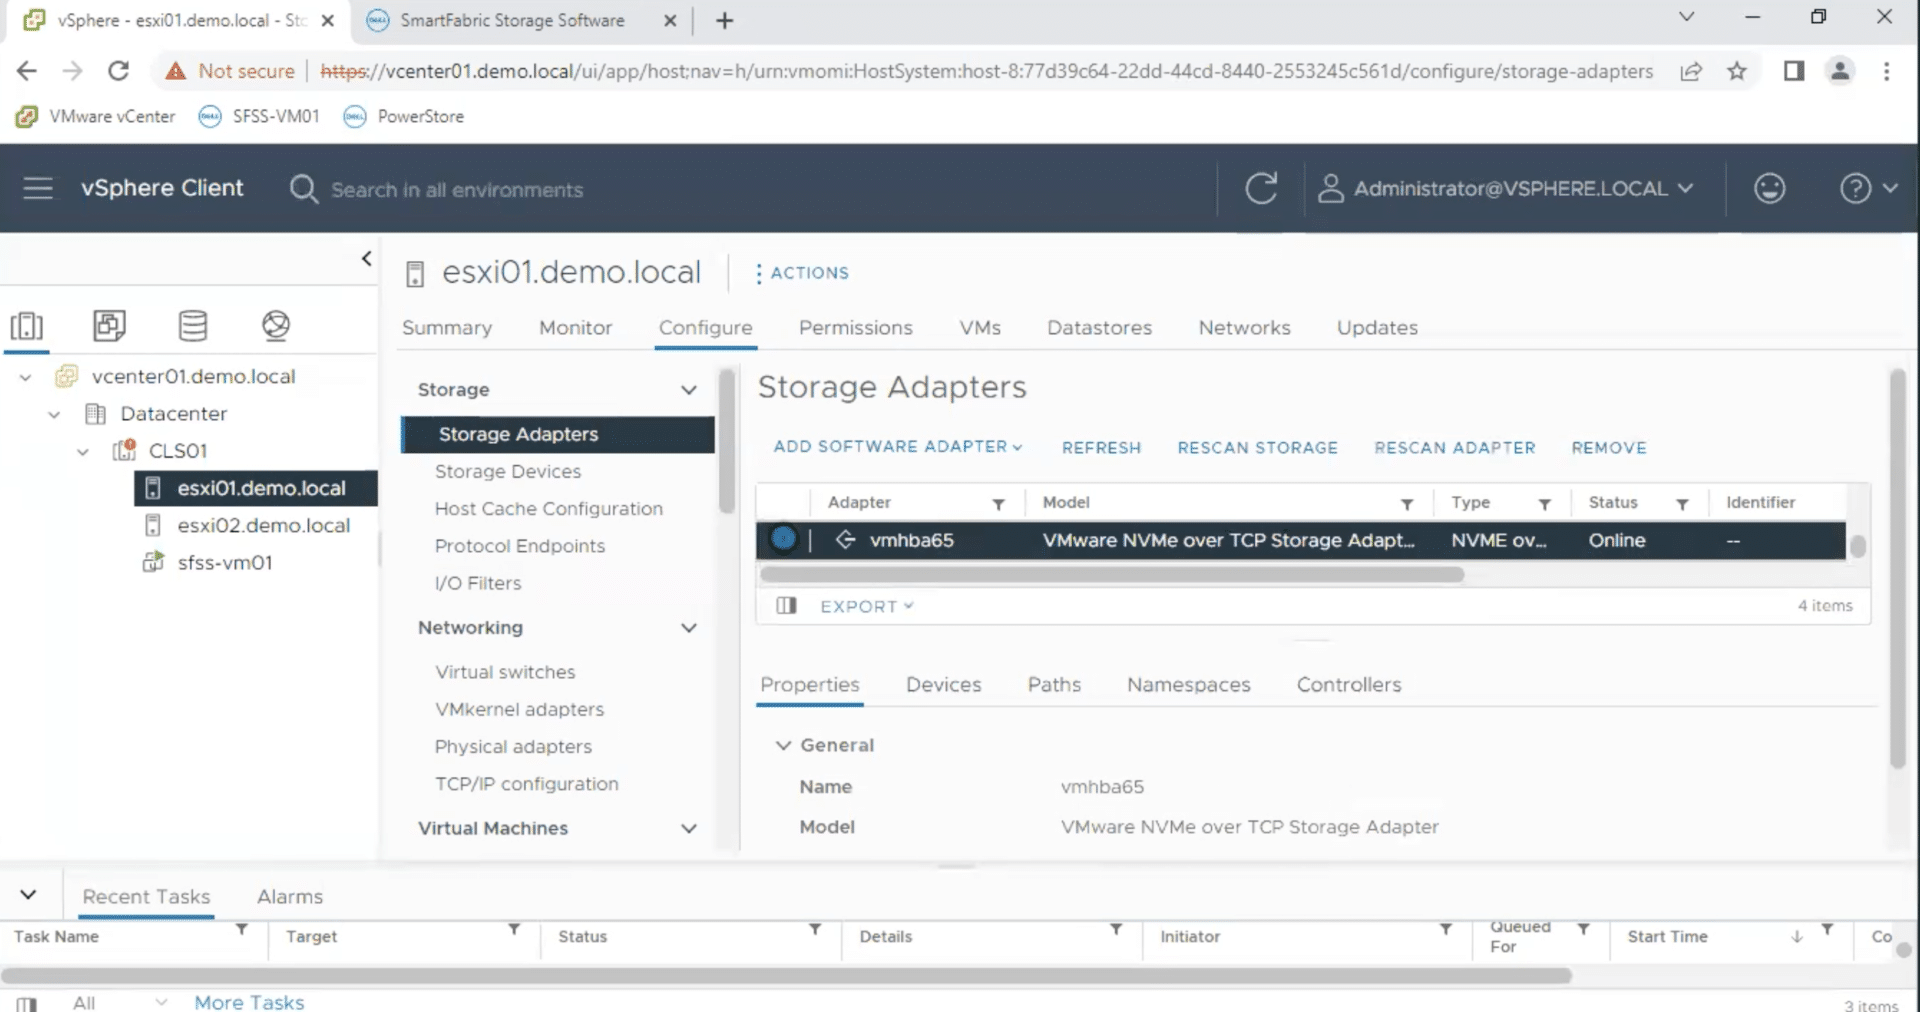
Task: Click REFRESH for storage adapters
Action: point(1101,447)
